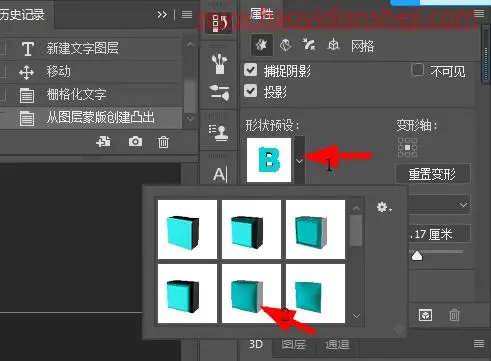491x361 pixels.
Task: Select the Coordinates properties icon
Action: [x=333, y=45]
